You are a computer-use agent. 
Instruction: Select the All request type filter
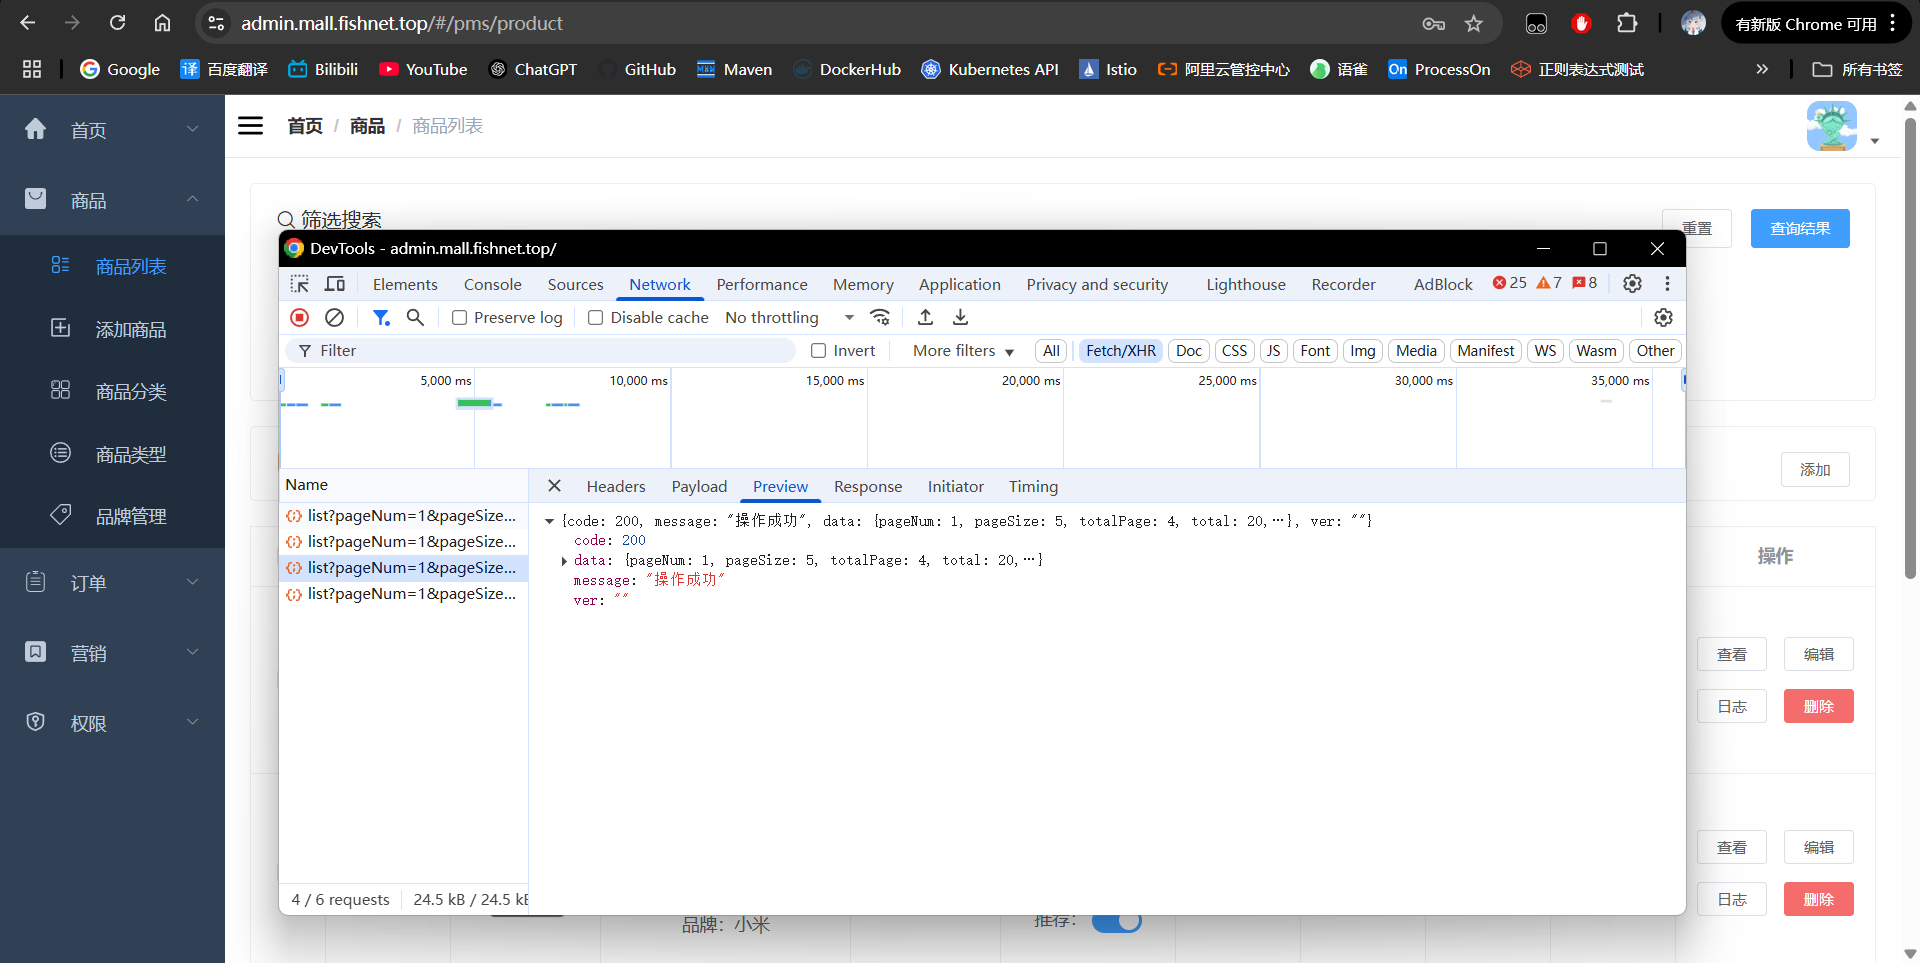click(x=1051, y=350)
